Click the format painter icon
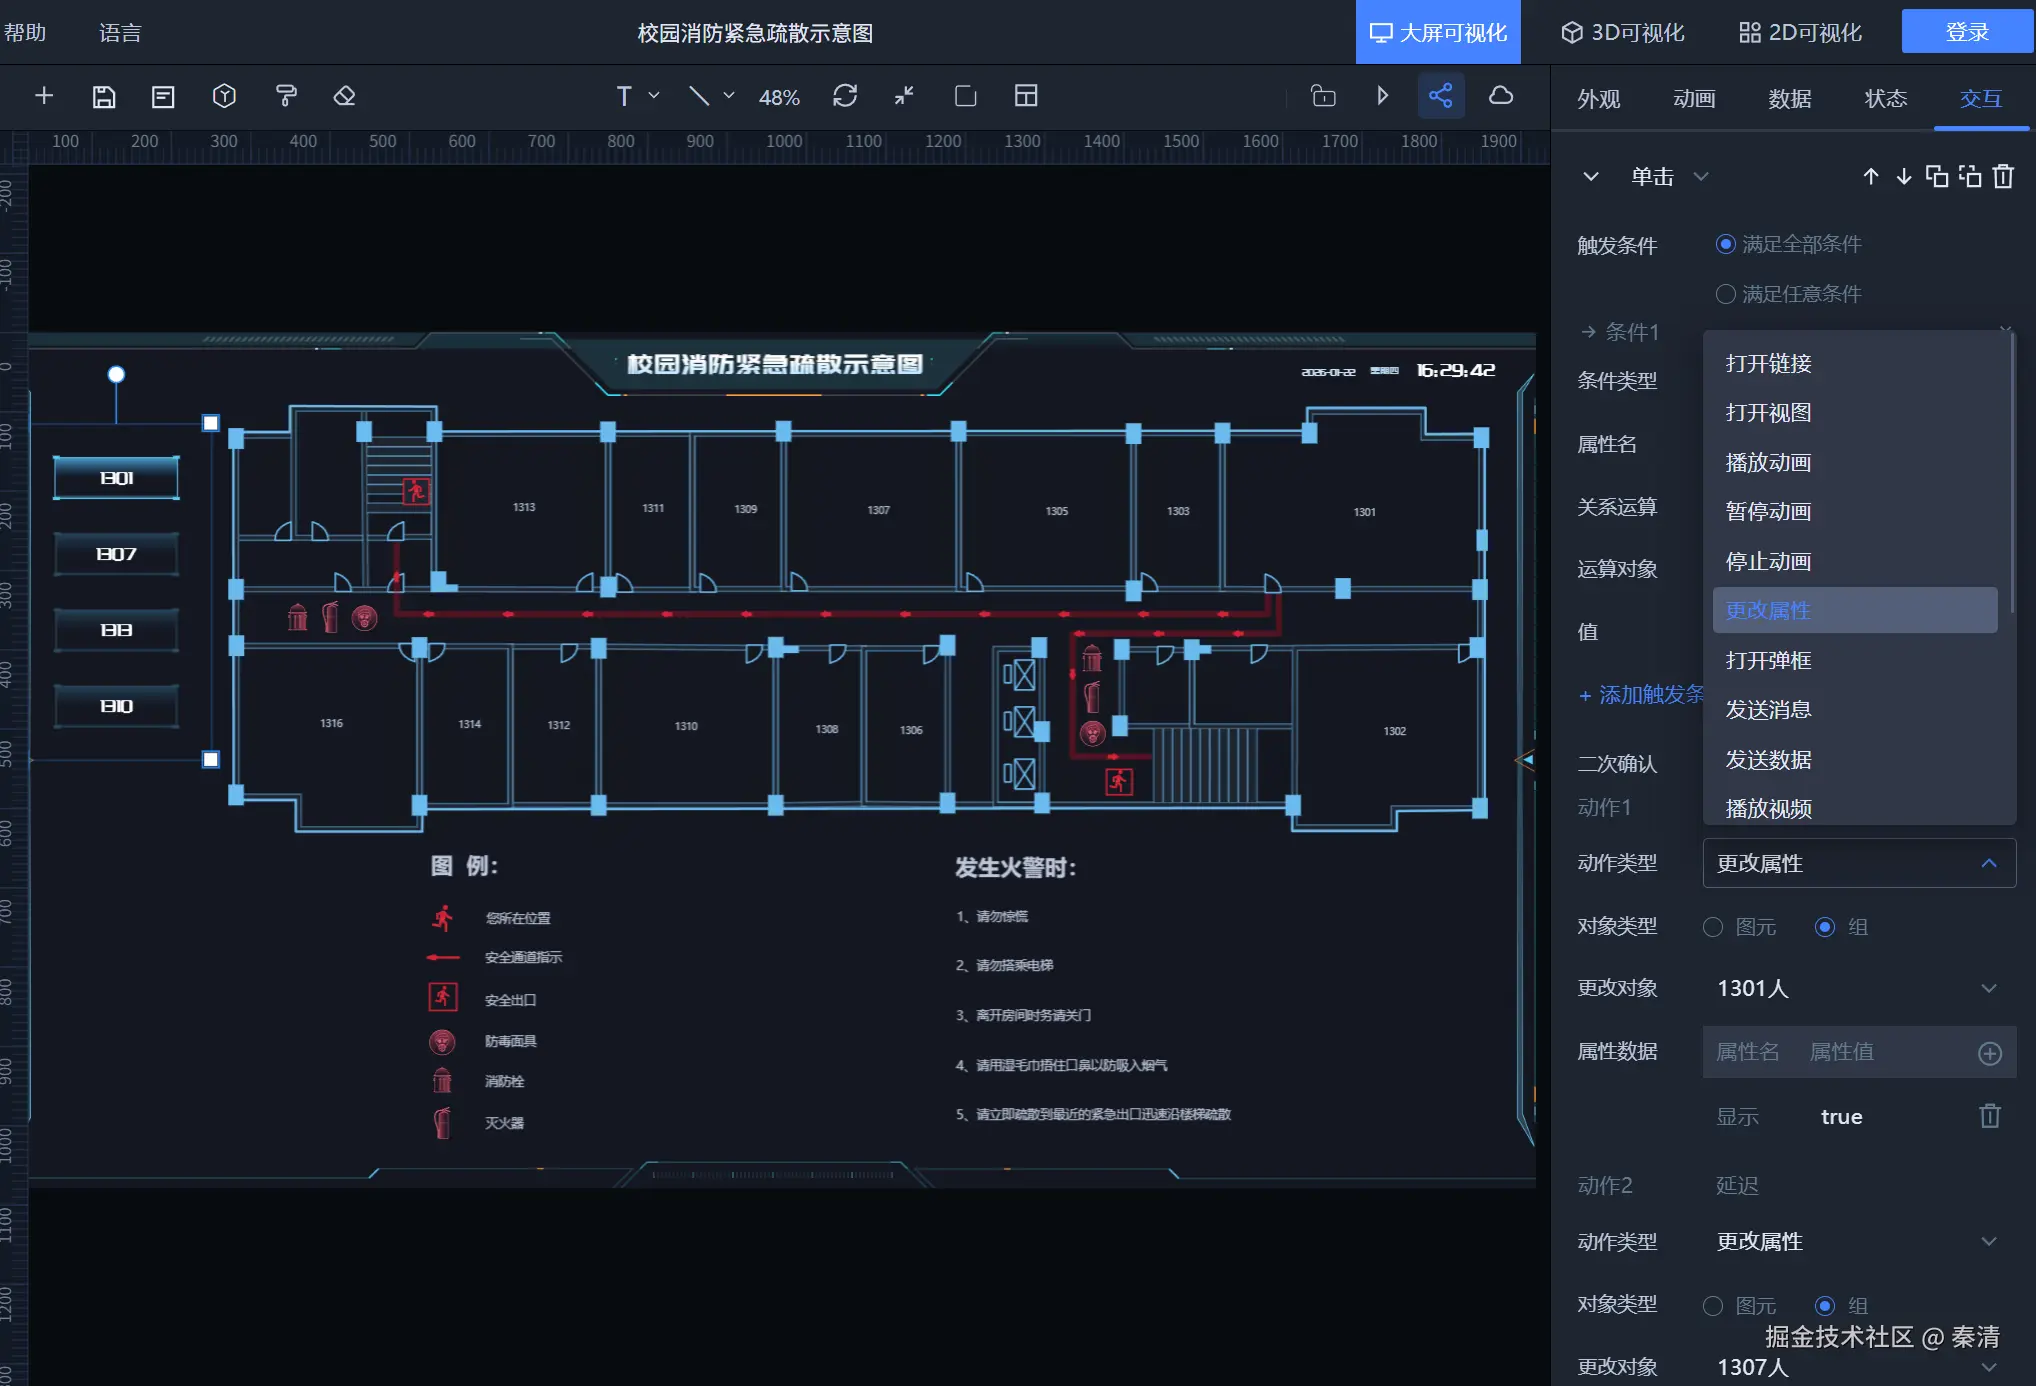2036x1386 pixels. point(286,97)
